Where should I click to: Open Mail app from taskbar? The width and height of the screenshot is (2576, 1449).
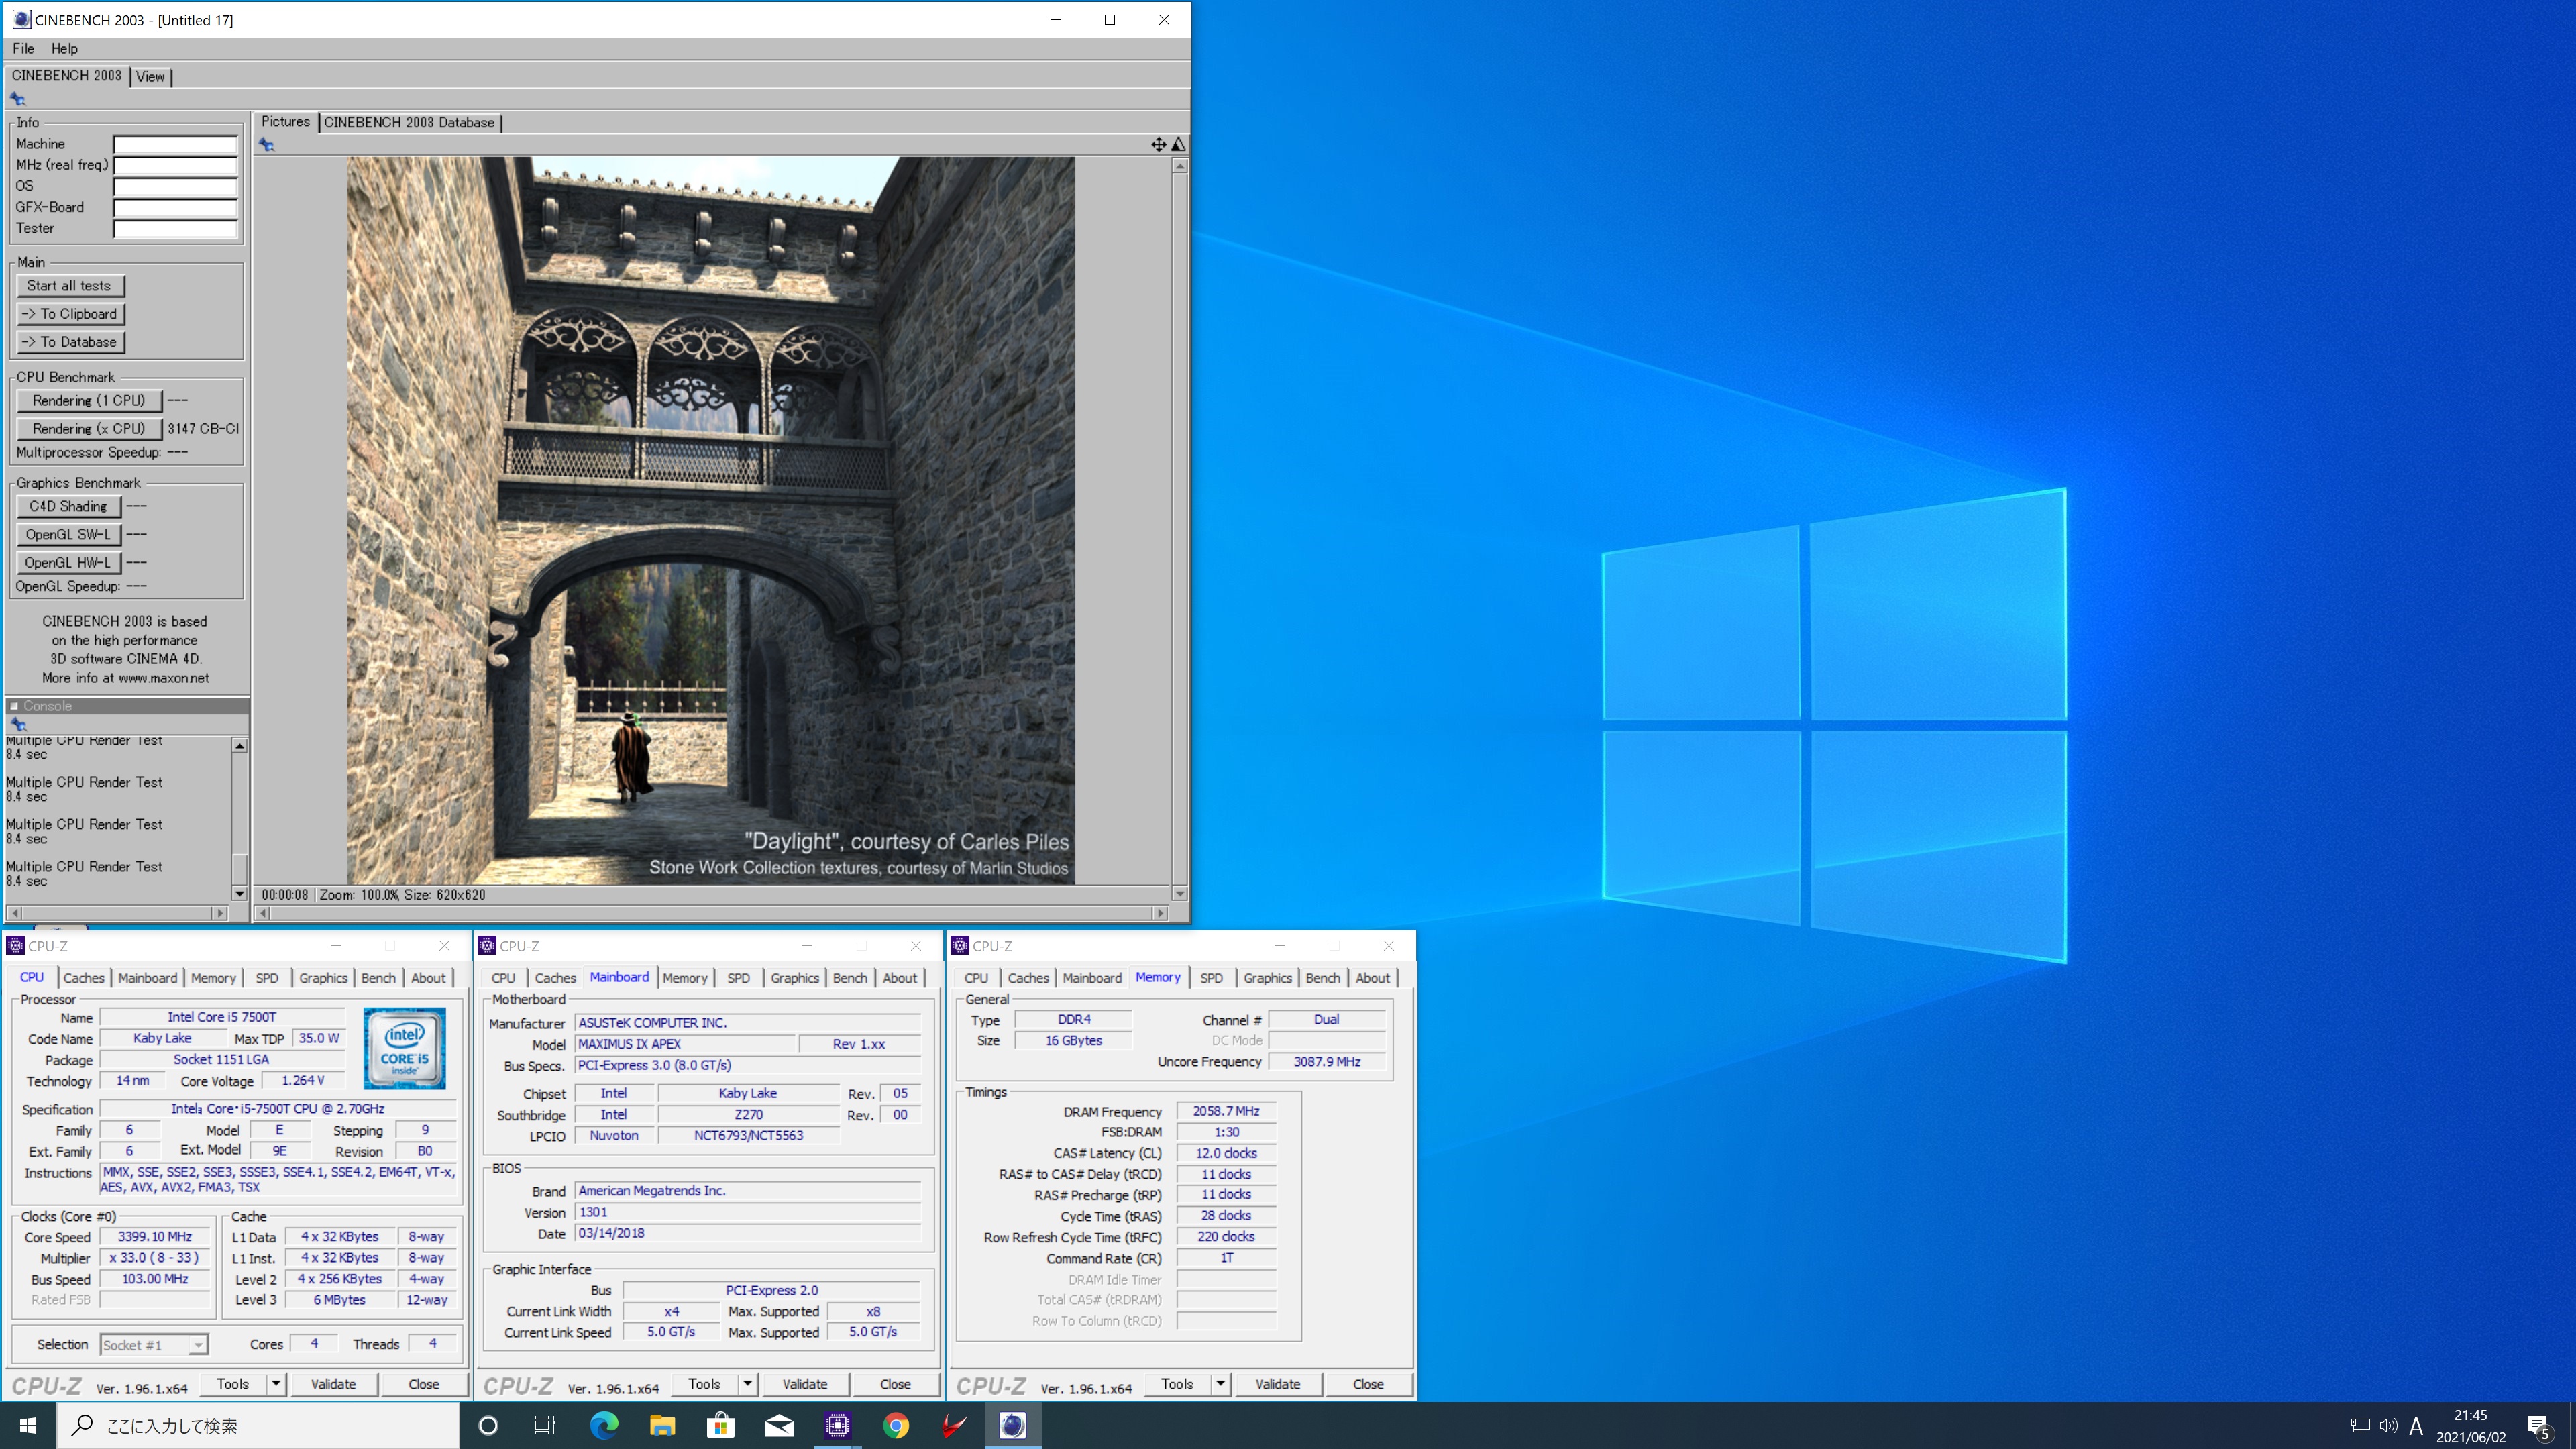point(779,1425)
